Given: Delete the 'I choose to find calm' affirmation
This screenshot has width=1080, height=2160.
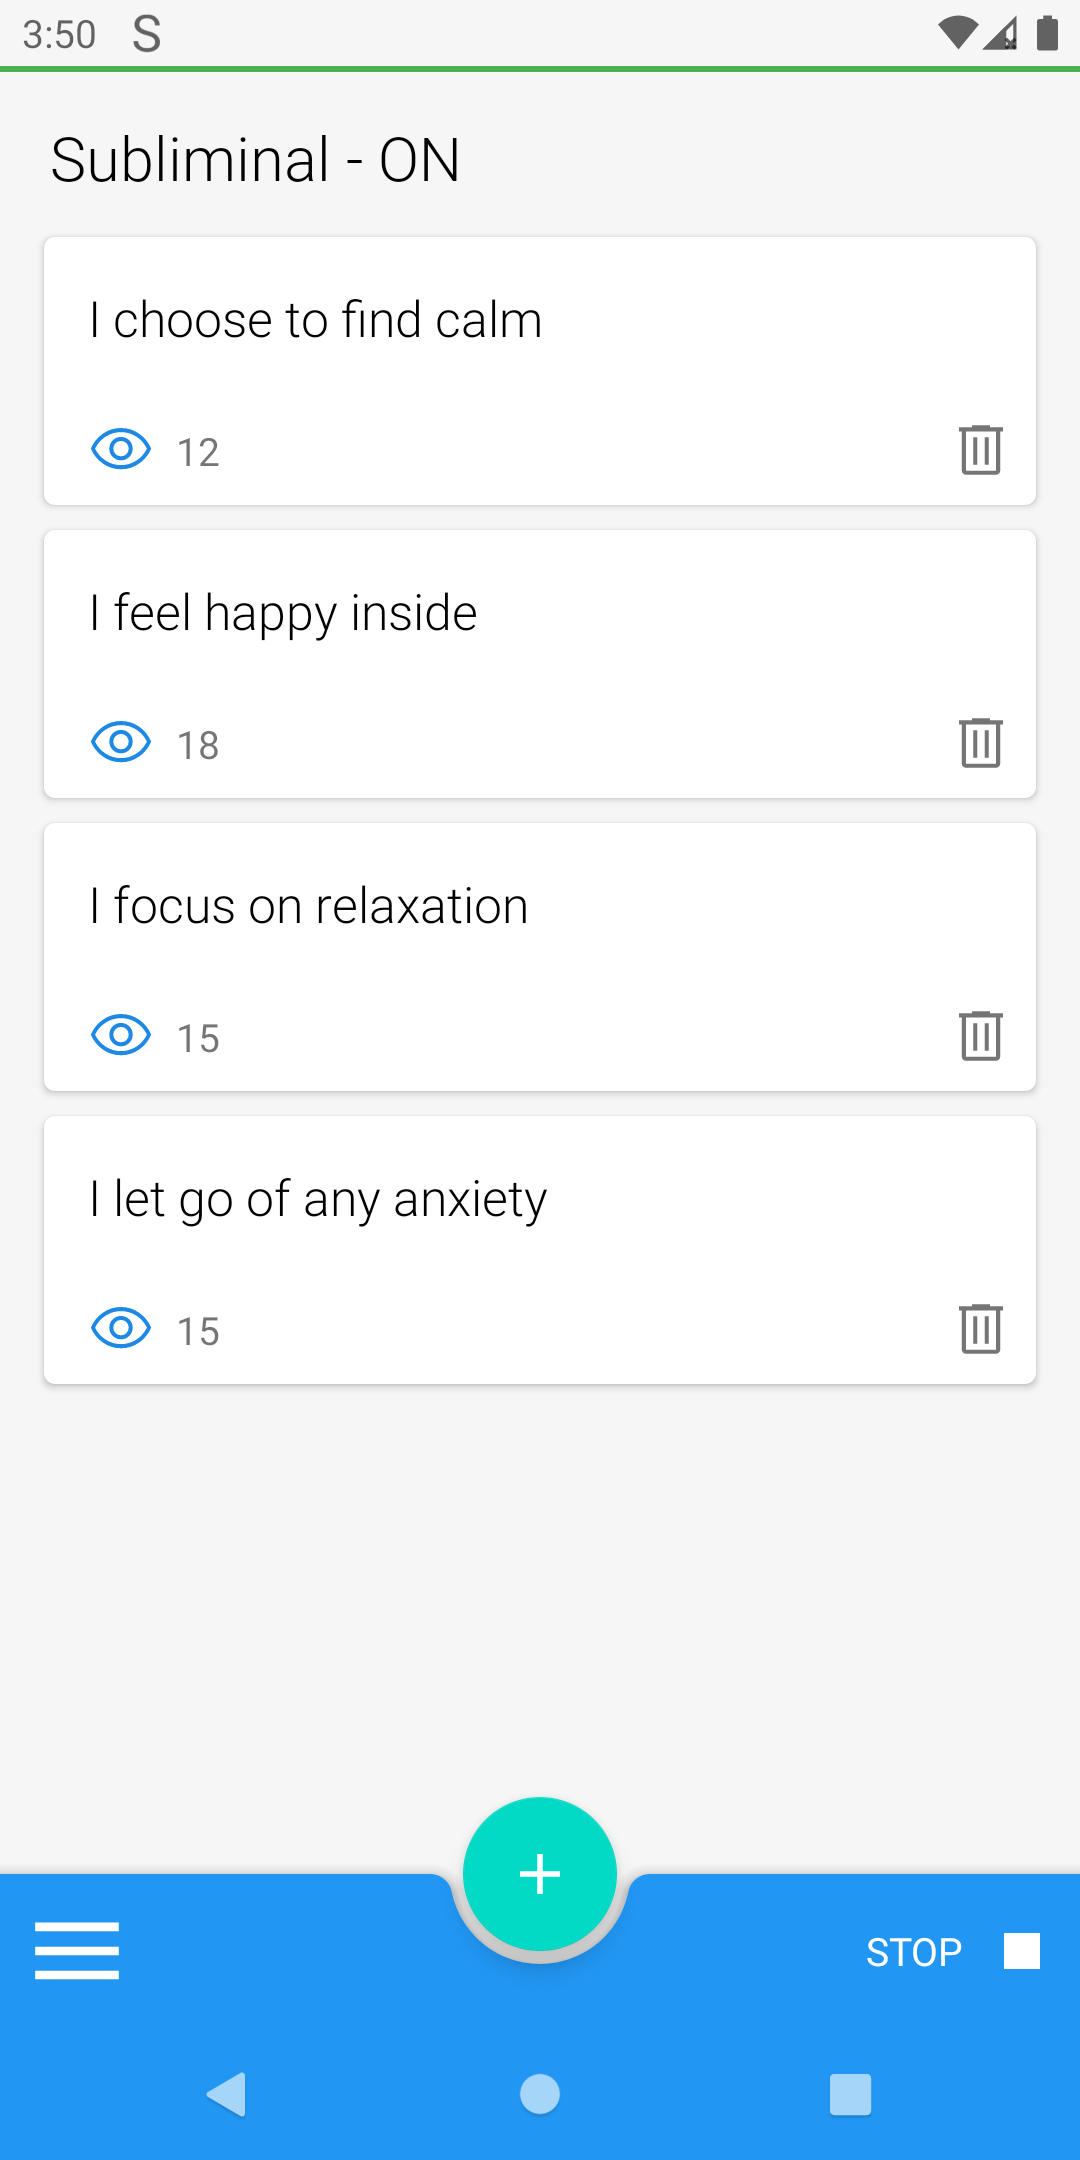Looking at the screenshot, I should point(980,450).
